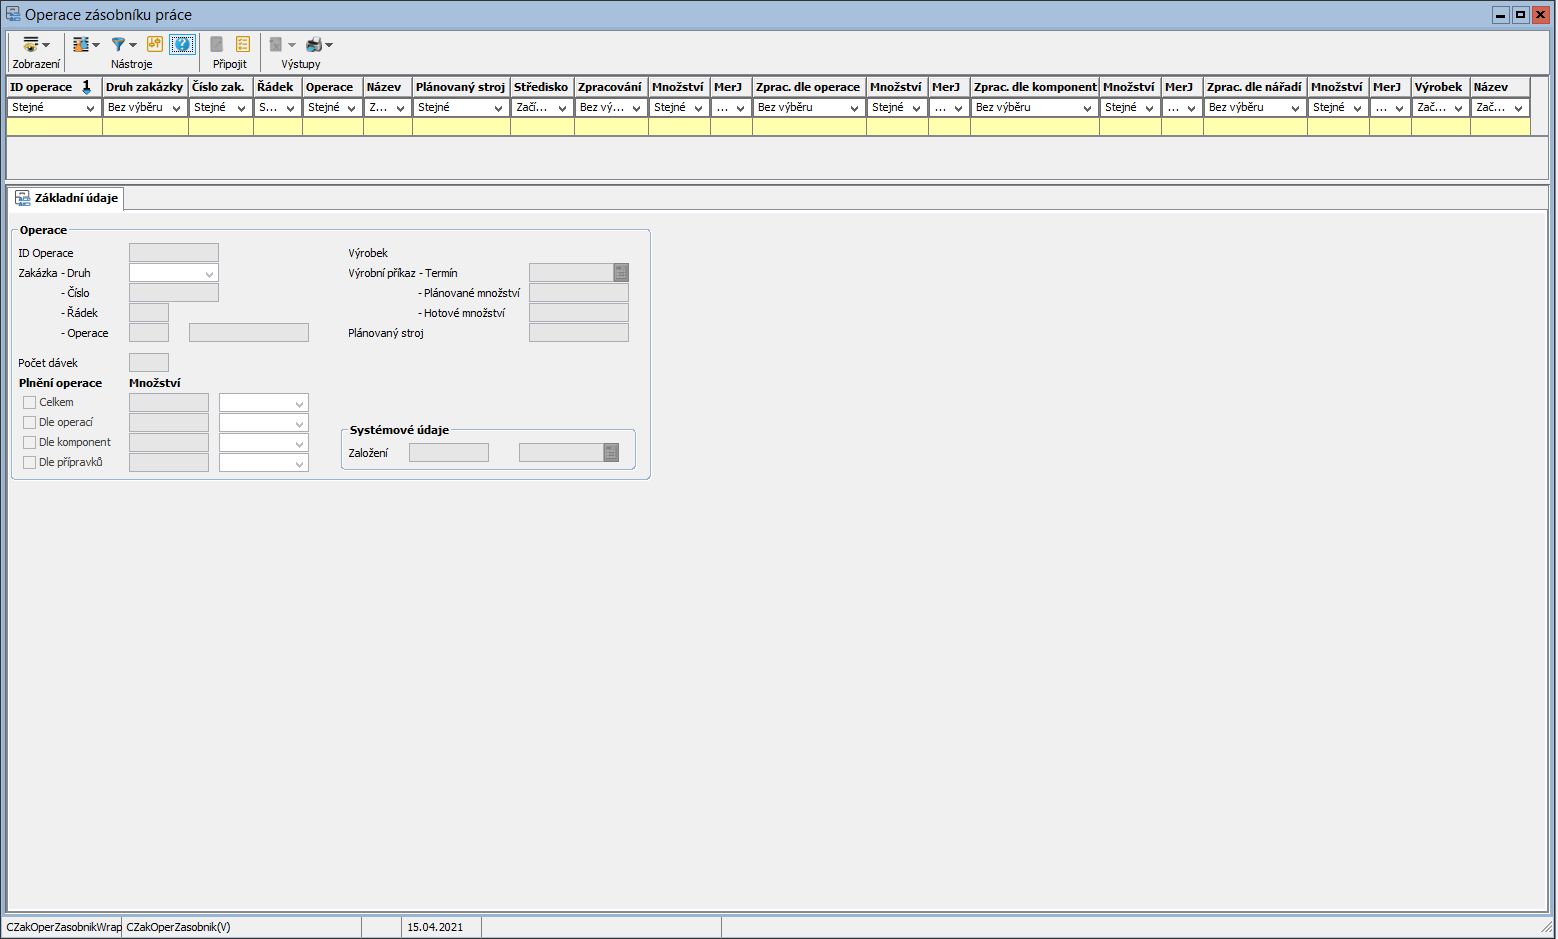Click the Středisko column header

[x=541, y=87]
